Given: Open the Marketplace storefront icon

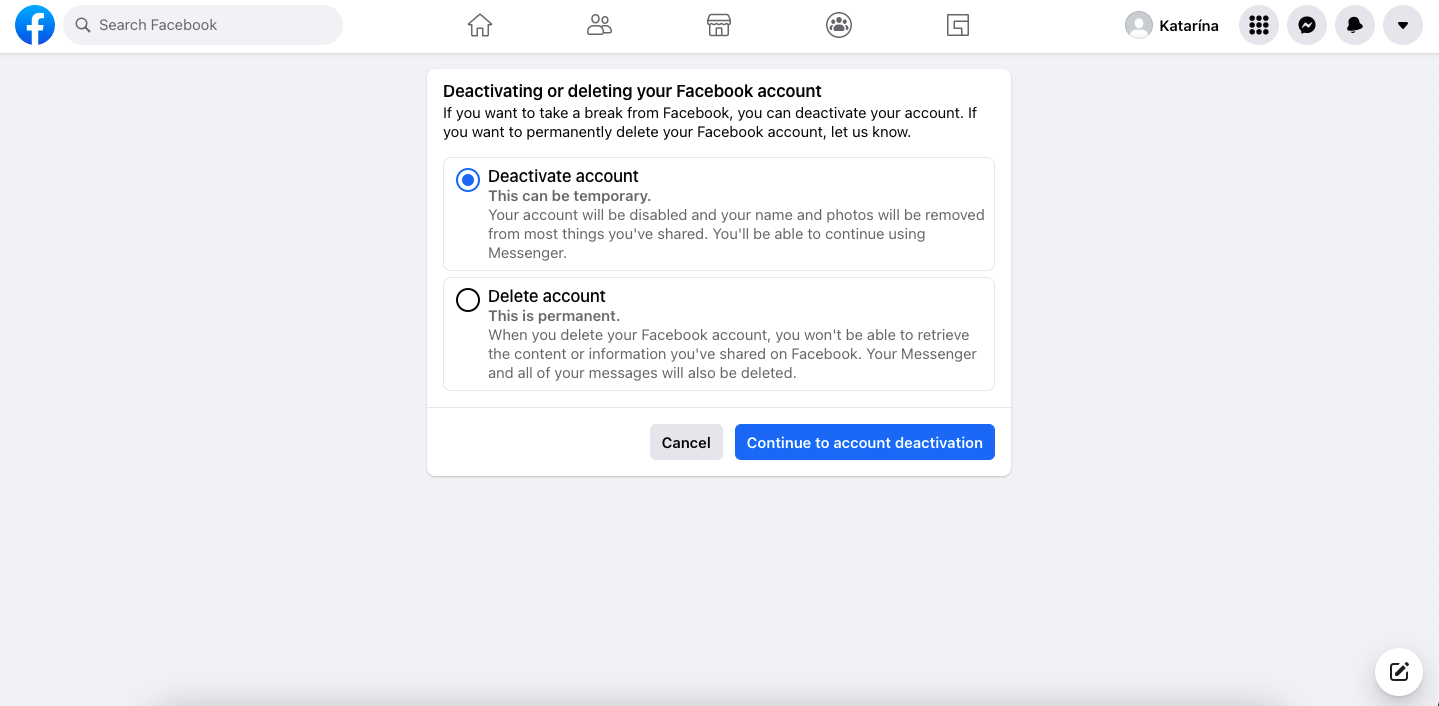Looking at the screenshot, I should (719, 25).
